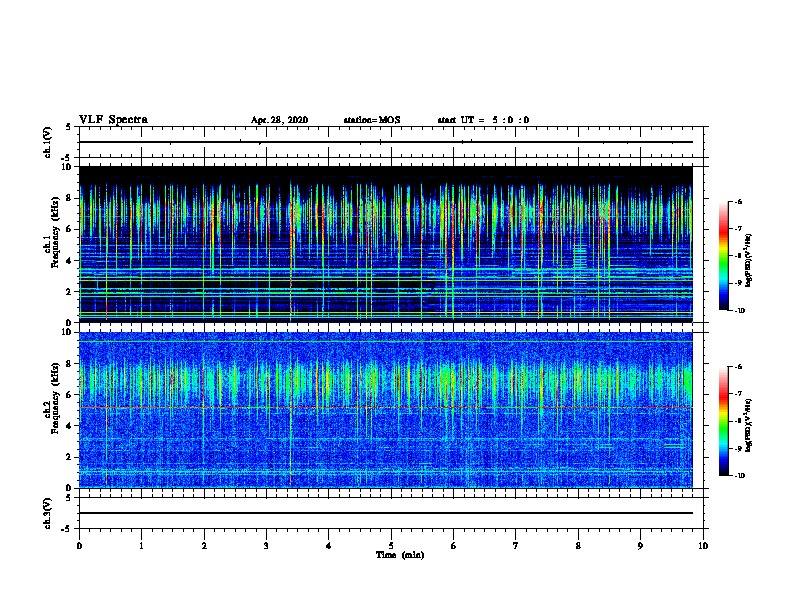Viewport: 792px width, 612px height.
Task: Click the "Time (min)" axis label
Action: pyautogui.click(x=400, y=555)
